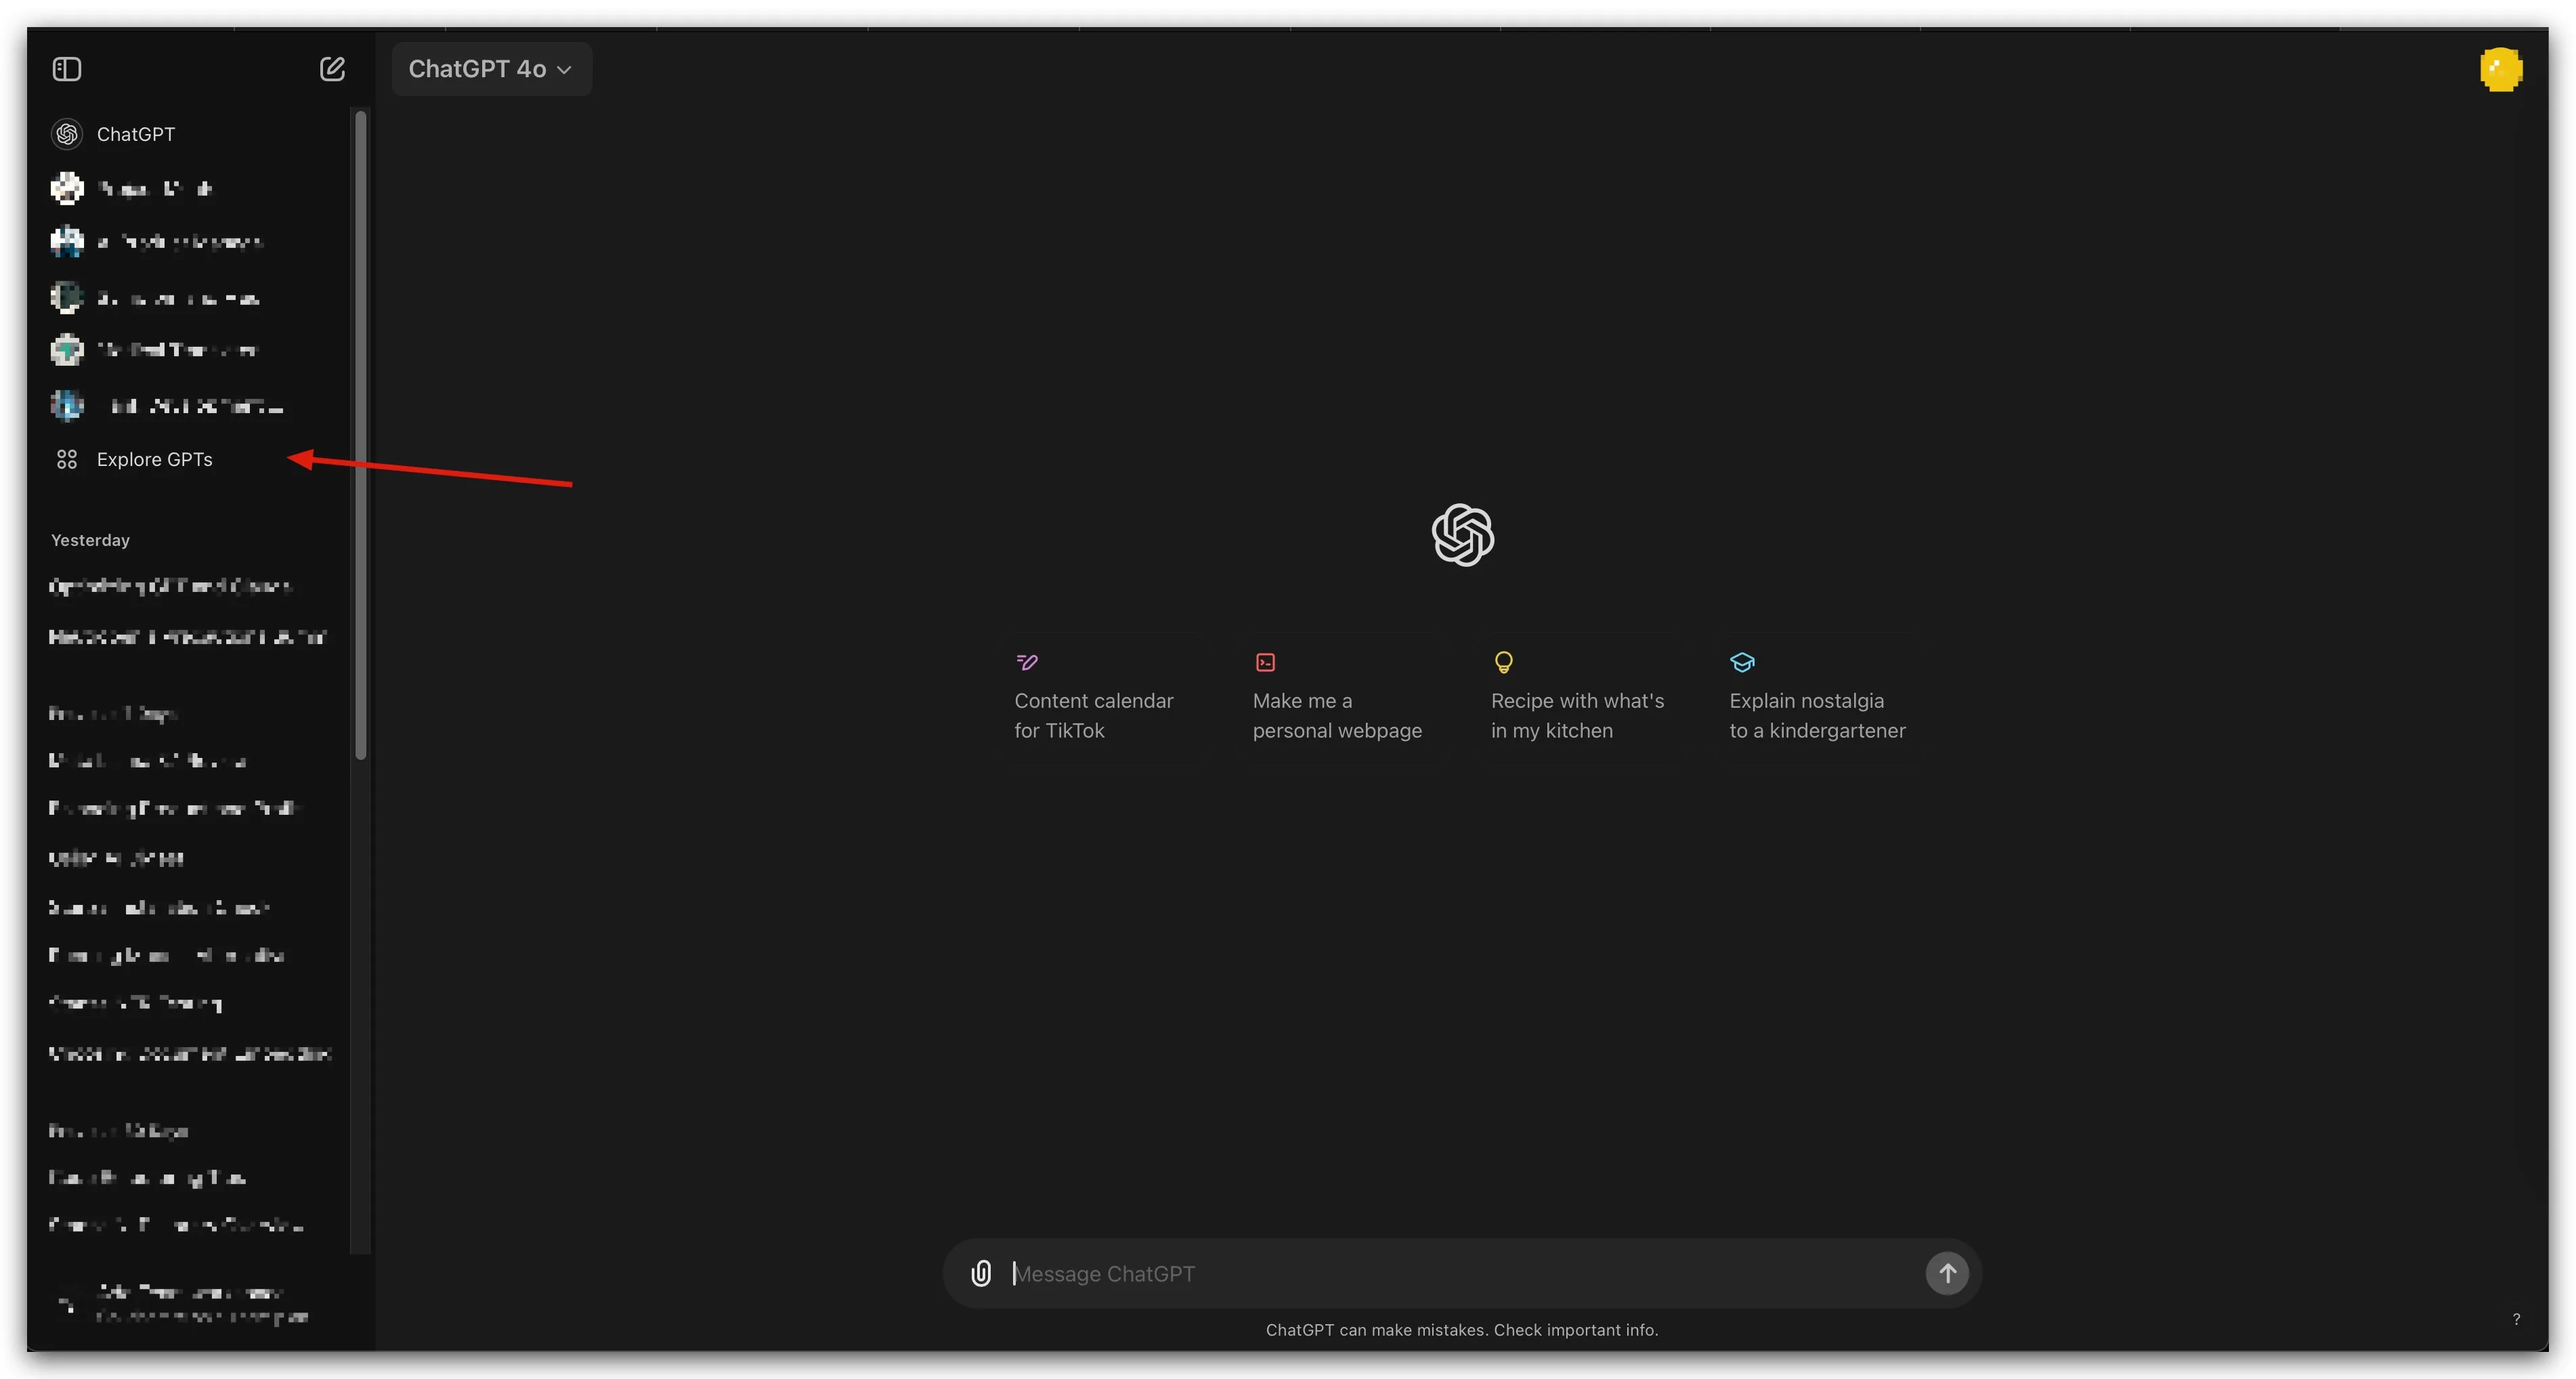Choose Explain nostalgia to a kindergartener card
The height and width of the screenshot is (1379, 2576).
pos(1816,698)
